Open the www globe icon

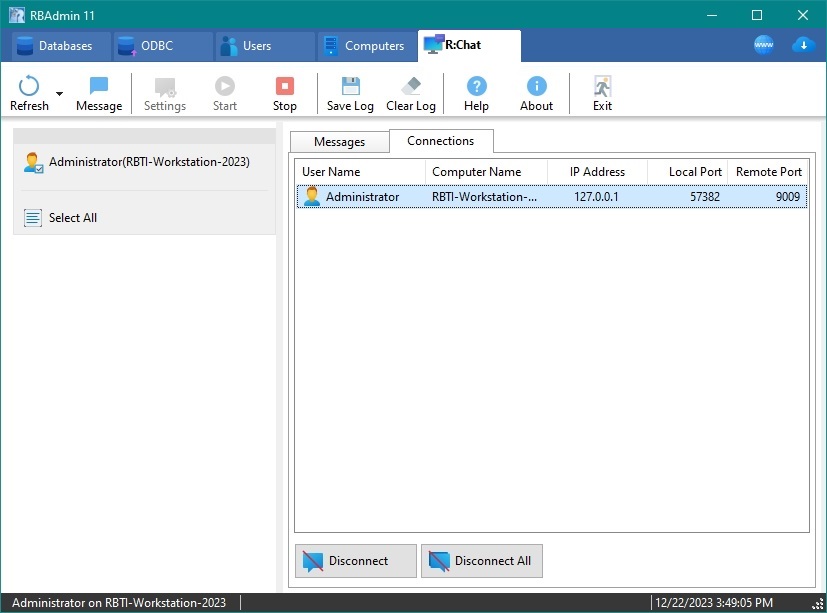(x=763, y=45)
